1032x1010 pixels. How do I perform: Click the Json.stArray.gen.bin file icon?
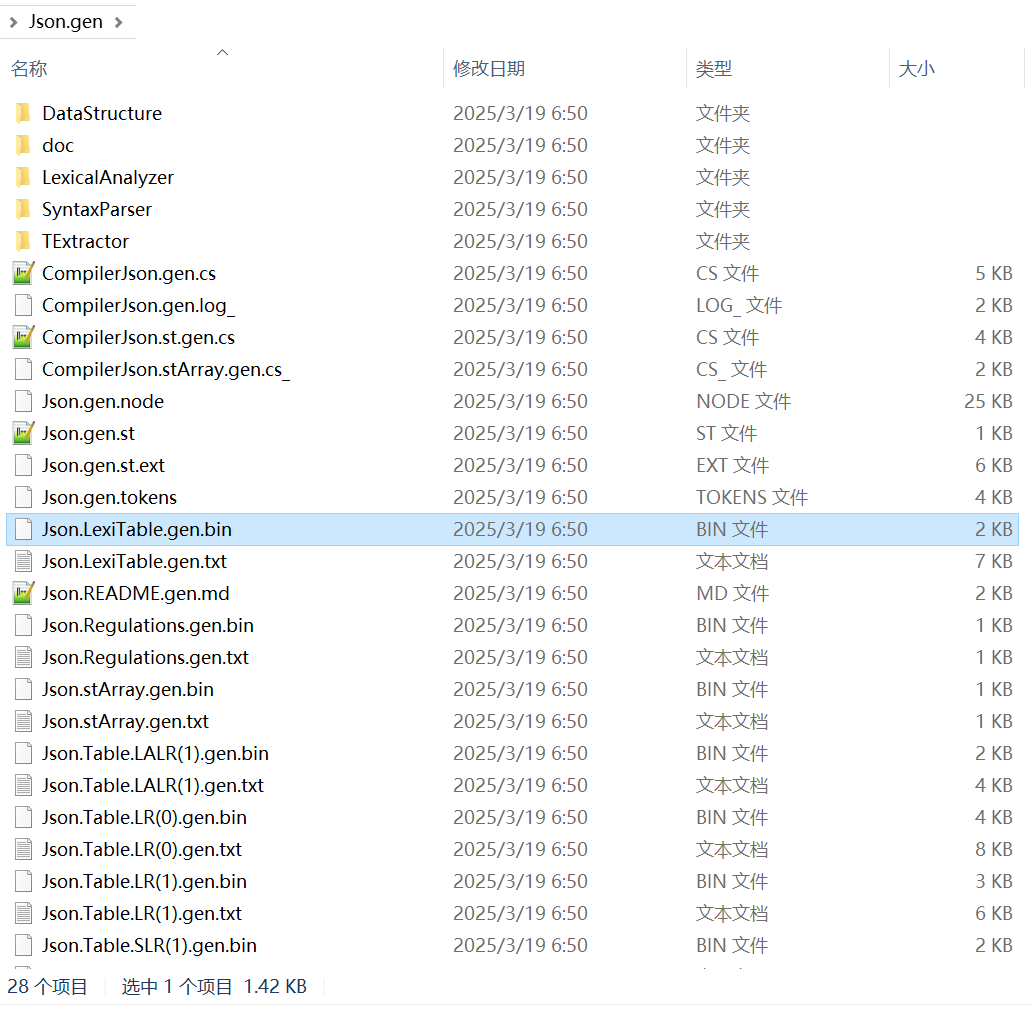(23, 690)
